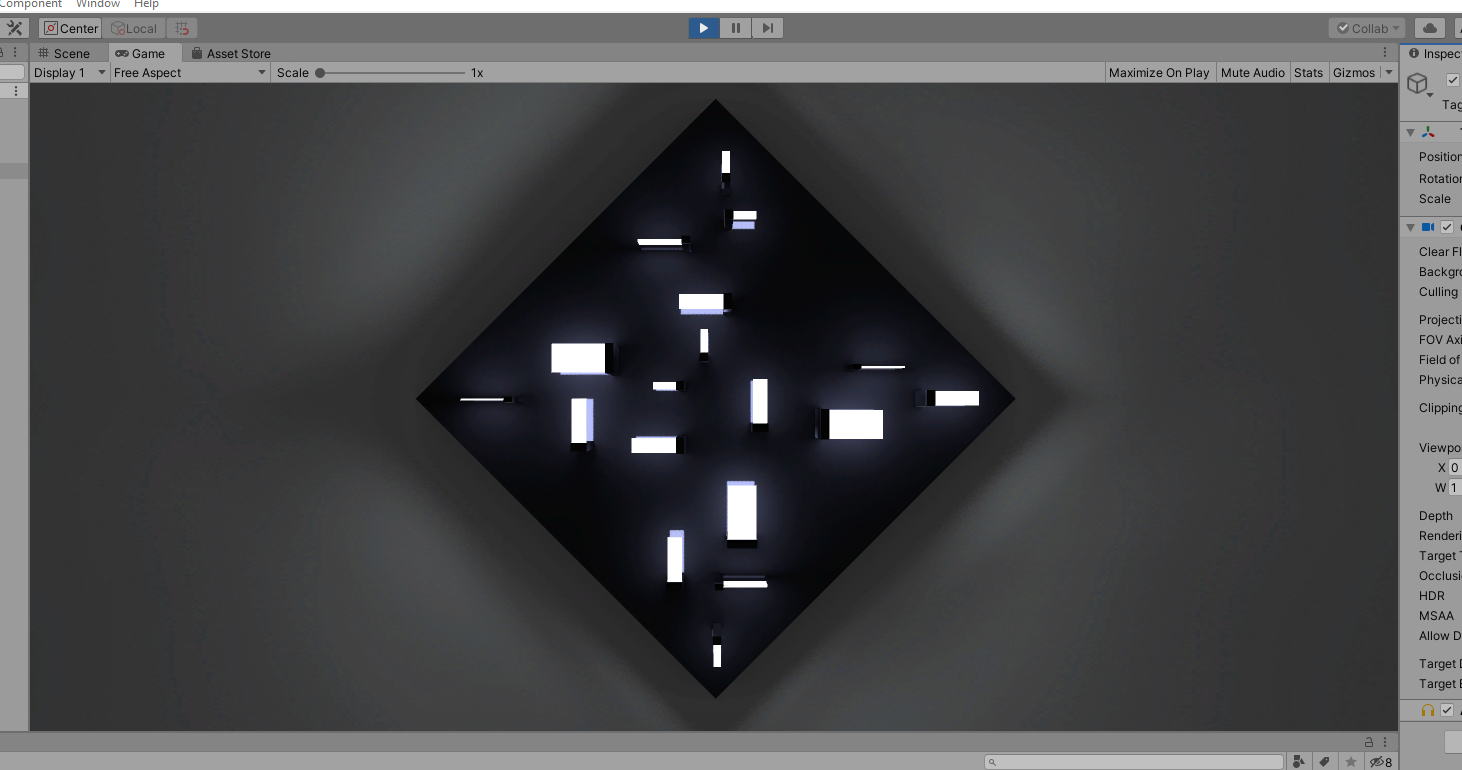Open the Free Aspect dropdown
This screenshot has height=770, width=1462.
[x=190, y=72]
